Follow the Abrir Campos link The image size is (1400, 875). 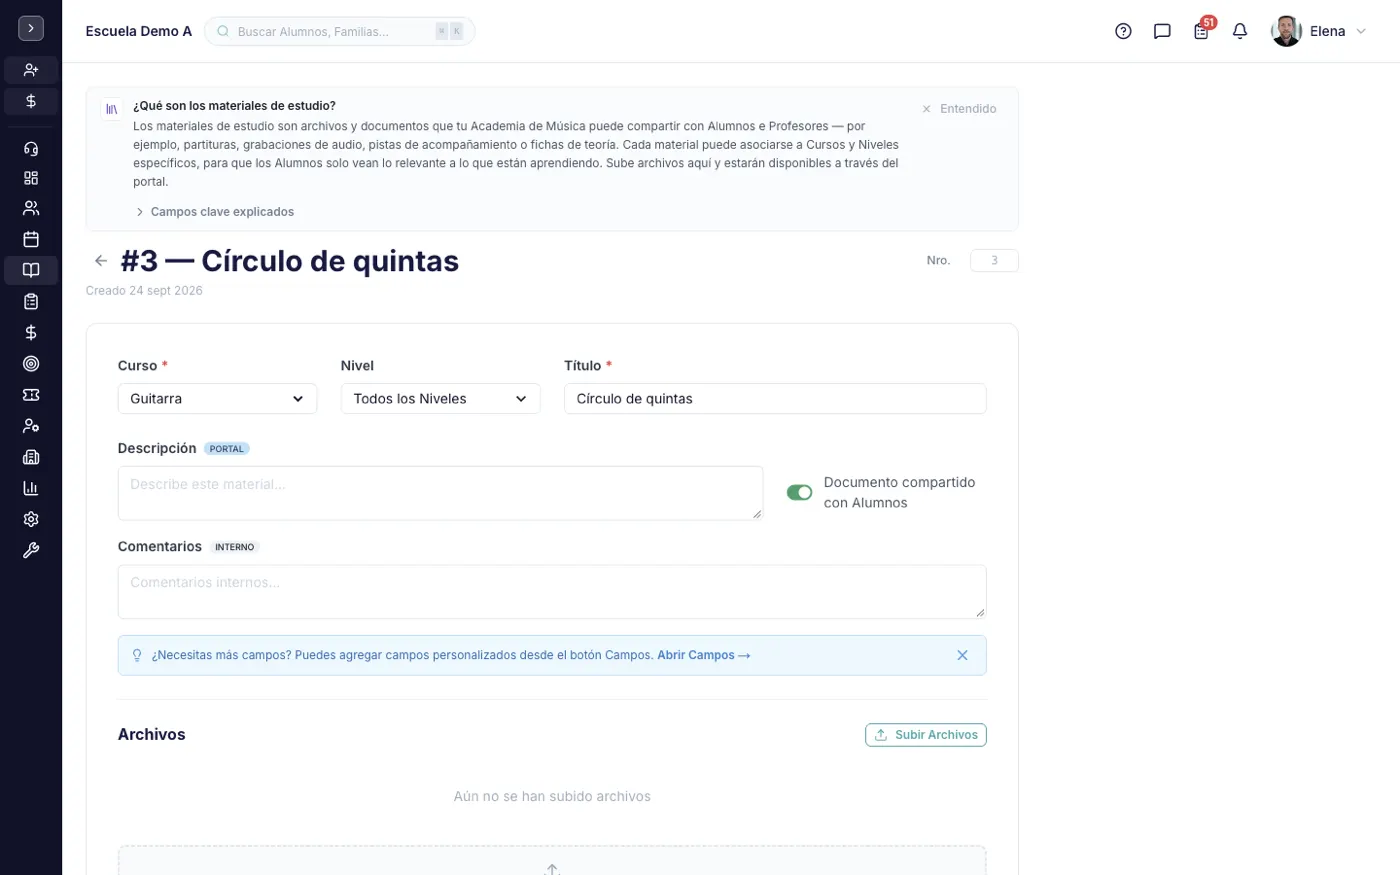click(x=704, y=655)
